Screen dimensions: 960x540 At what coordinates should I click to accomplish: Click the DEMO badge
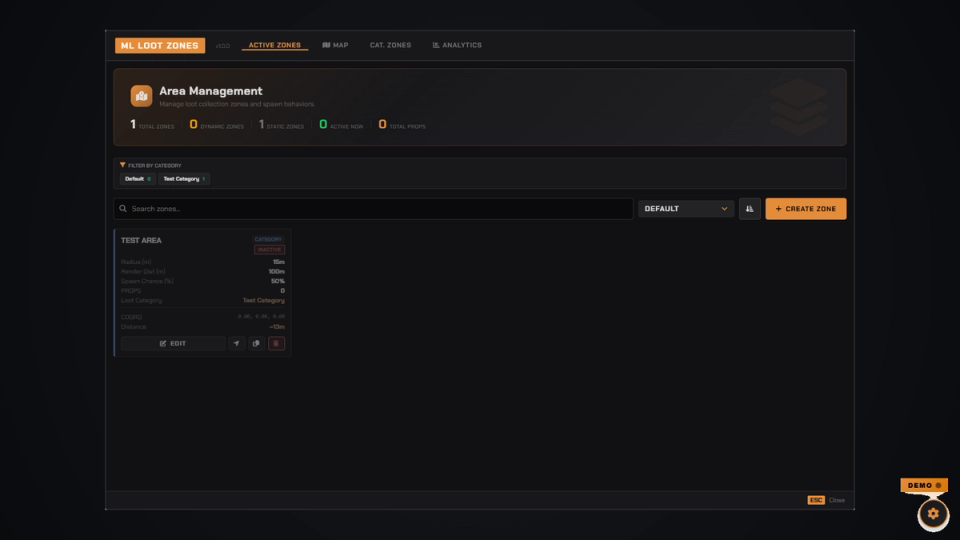pos(924,486)
